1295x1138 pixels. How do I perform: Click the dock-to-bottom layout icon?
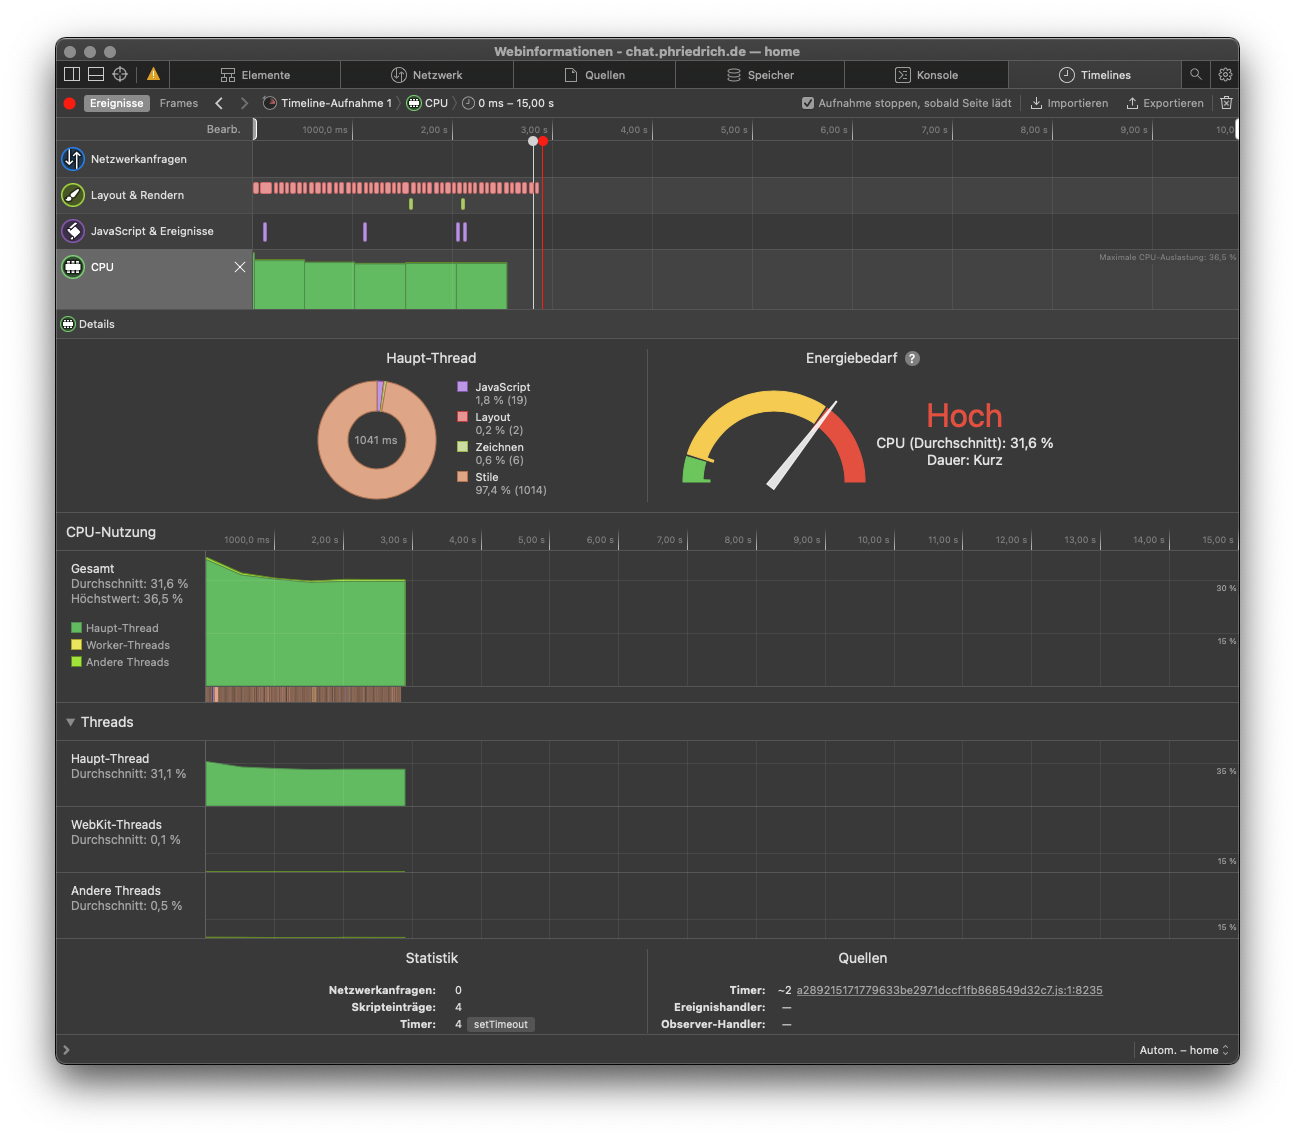coord(96,74)
